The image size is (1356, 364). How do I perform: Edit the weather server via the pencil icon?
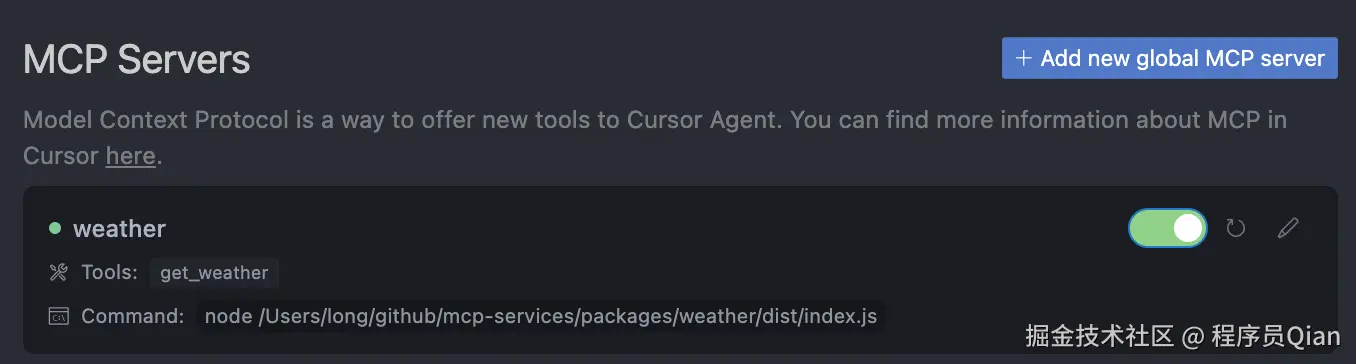[1289, 228]
